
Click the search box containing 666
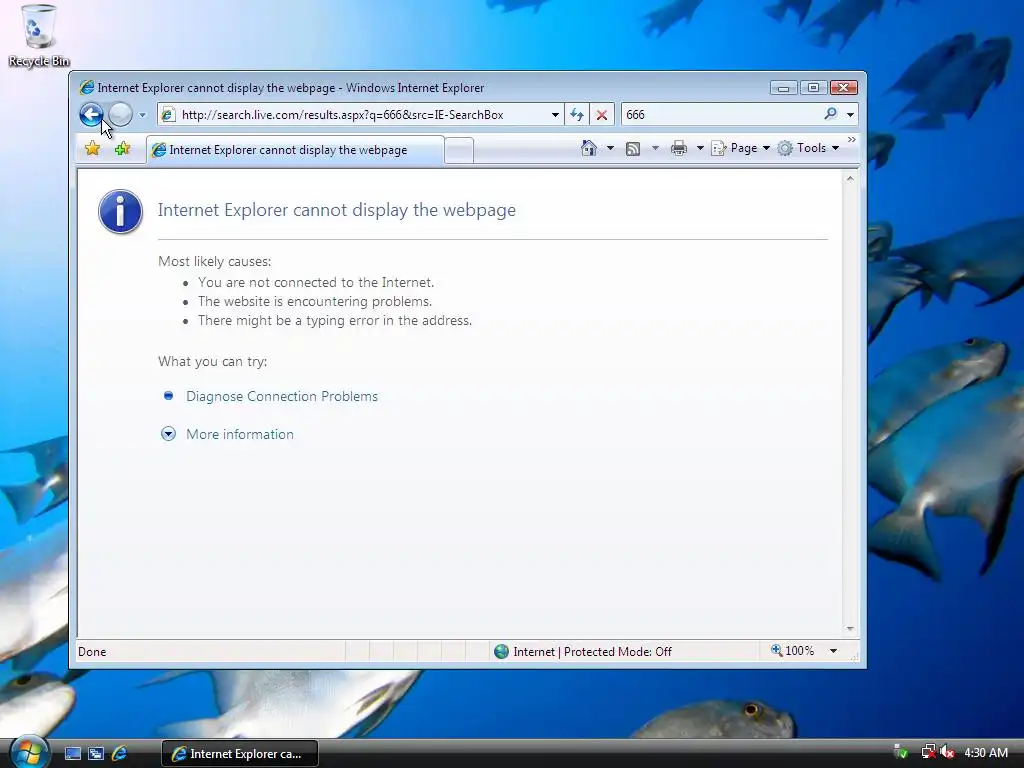click(721, 115)
